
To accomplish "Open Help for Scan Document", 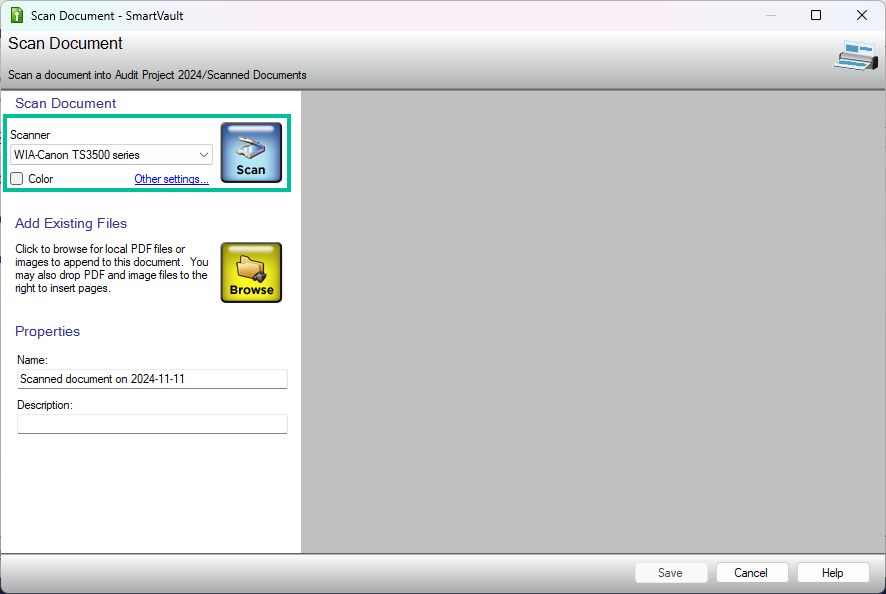I will [x=832, y=573].
